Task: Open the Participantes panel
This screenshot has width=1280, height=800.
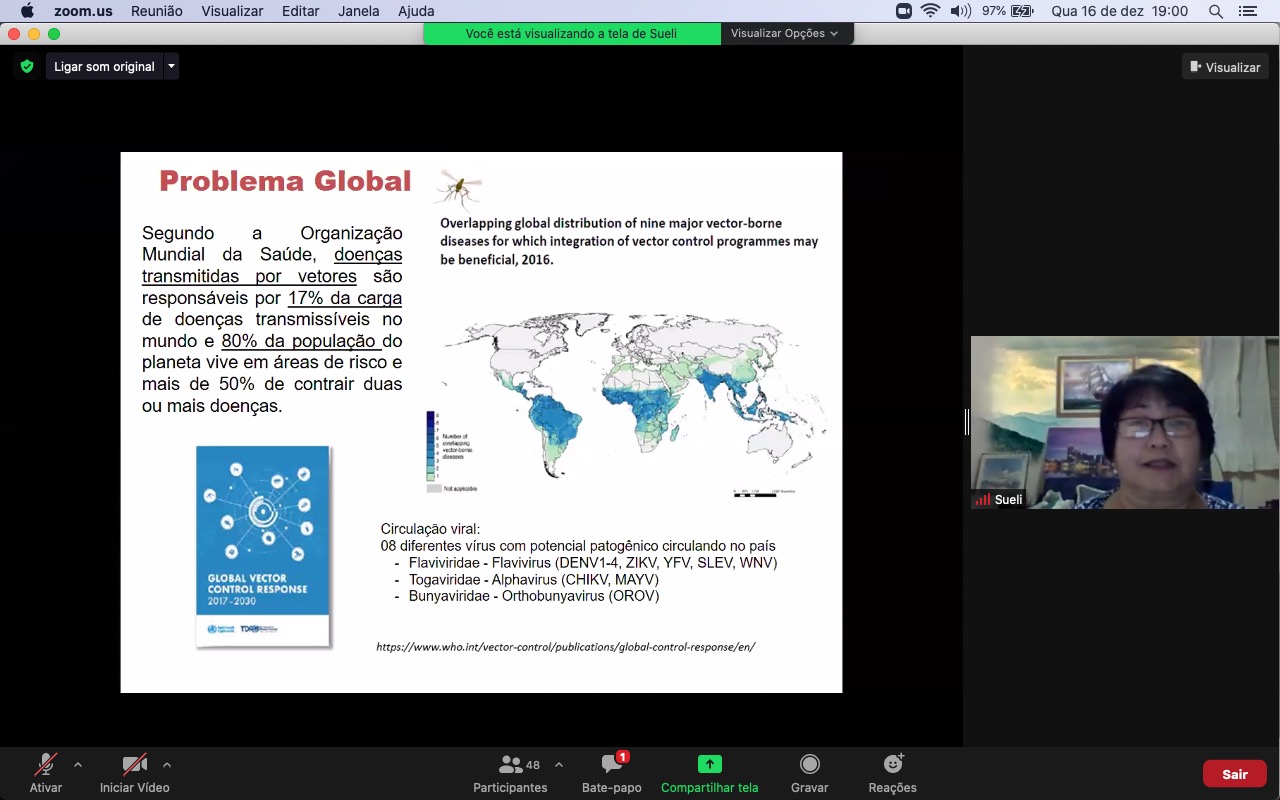Action: (x=511, y=765)
